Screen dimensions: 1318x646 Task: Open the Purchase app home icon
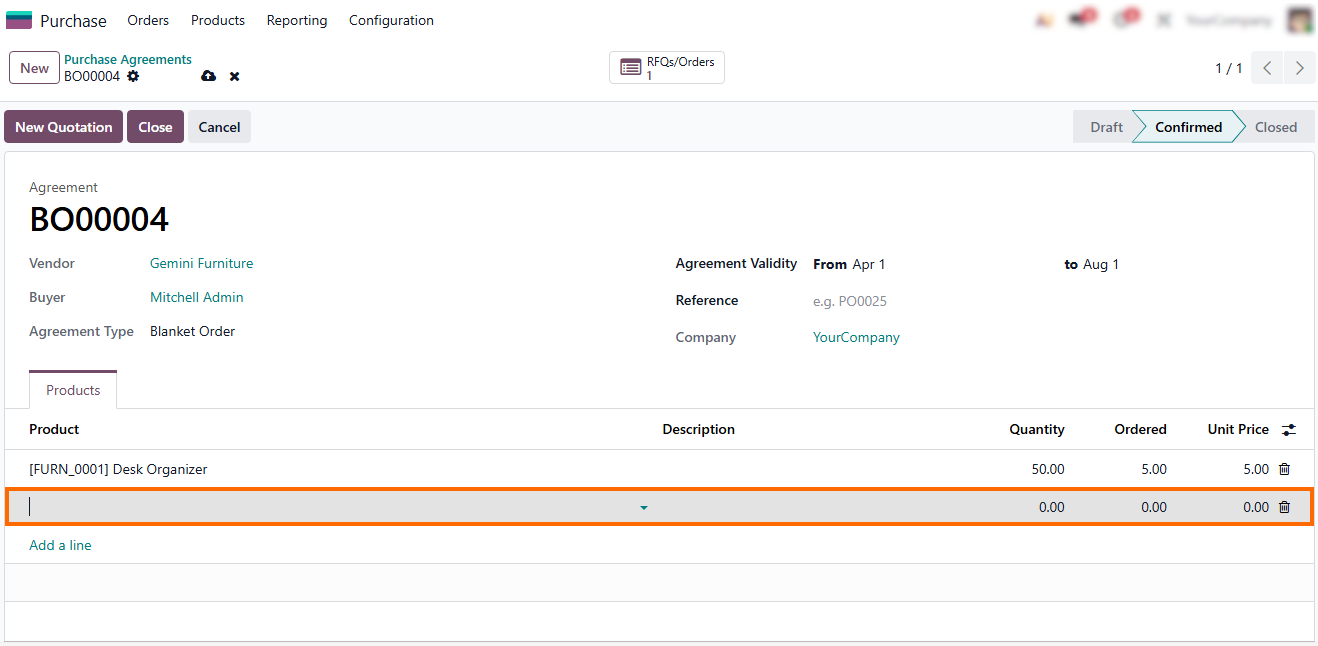[19, 20]
